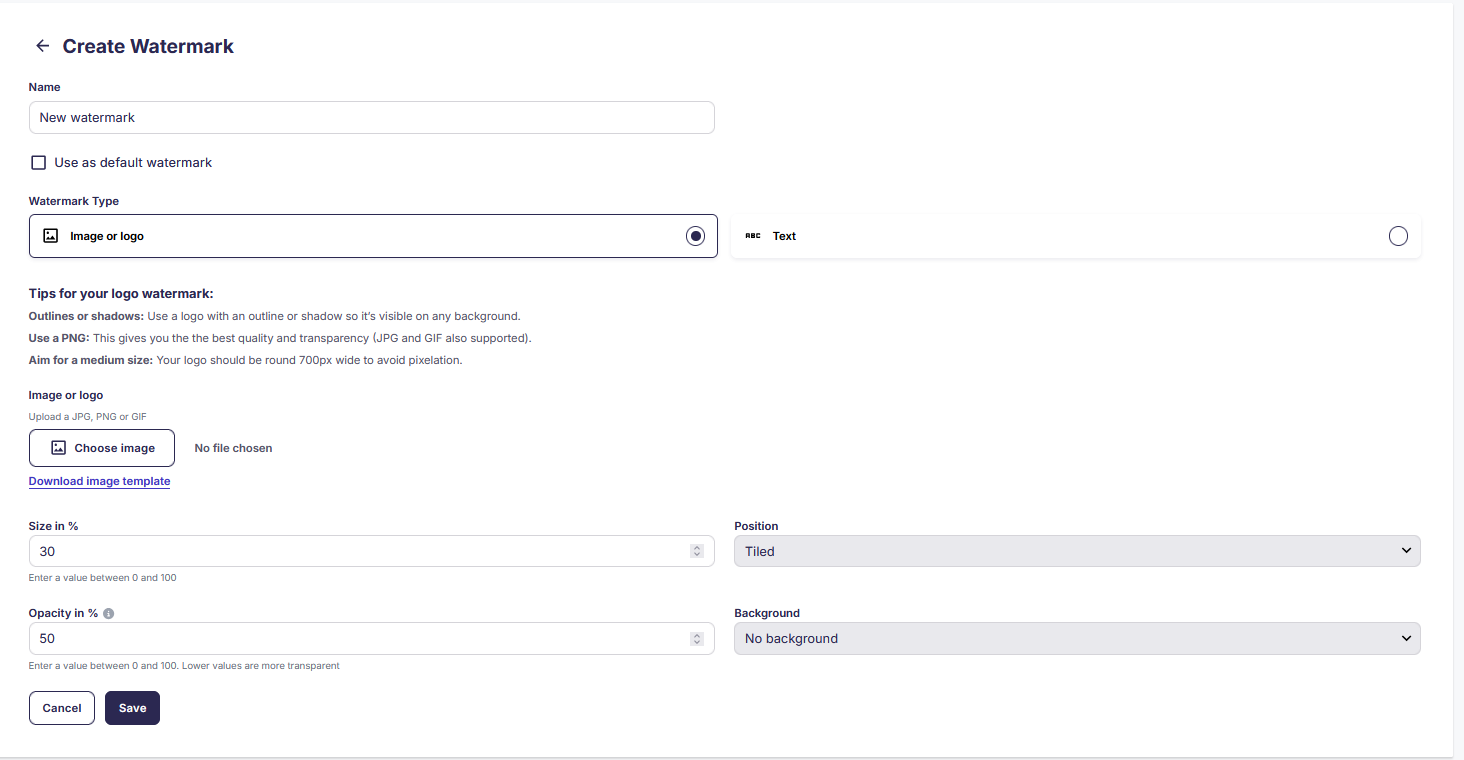The image size is (1464, 760).
Task: Click the Cancel button
Action: [61, 707]
